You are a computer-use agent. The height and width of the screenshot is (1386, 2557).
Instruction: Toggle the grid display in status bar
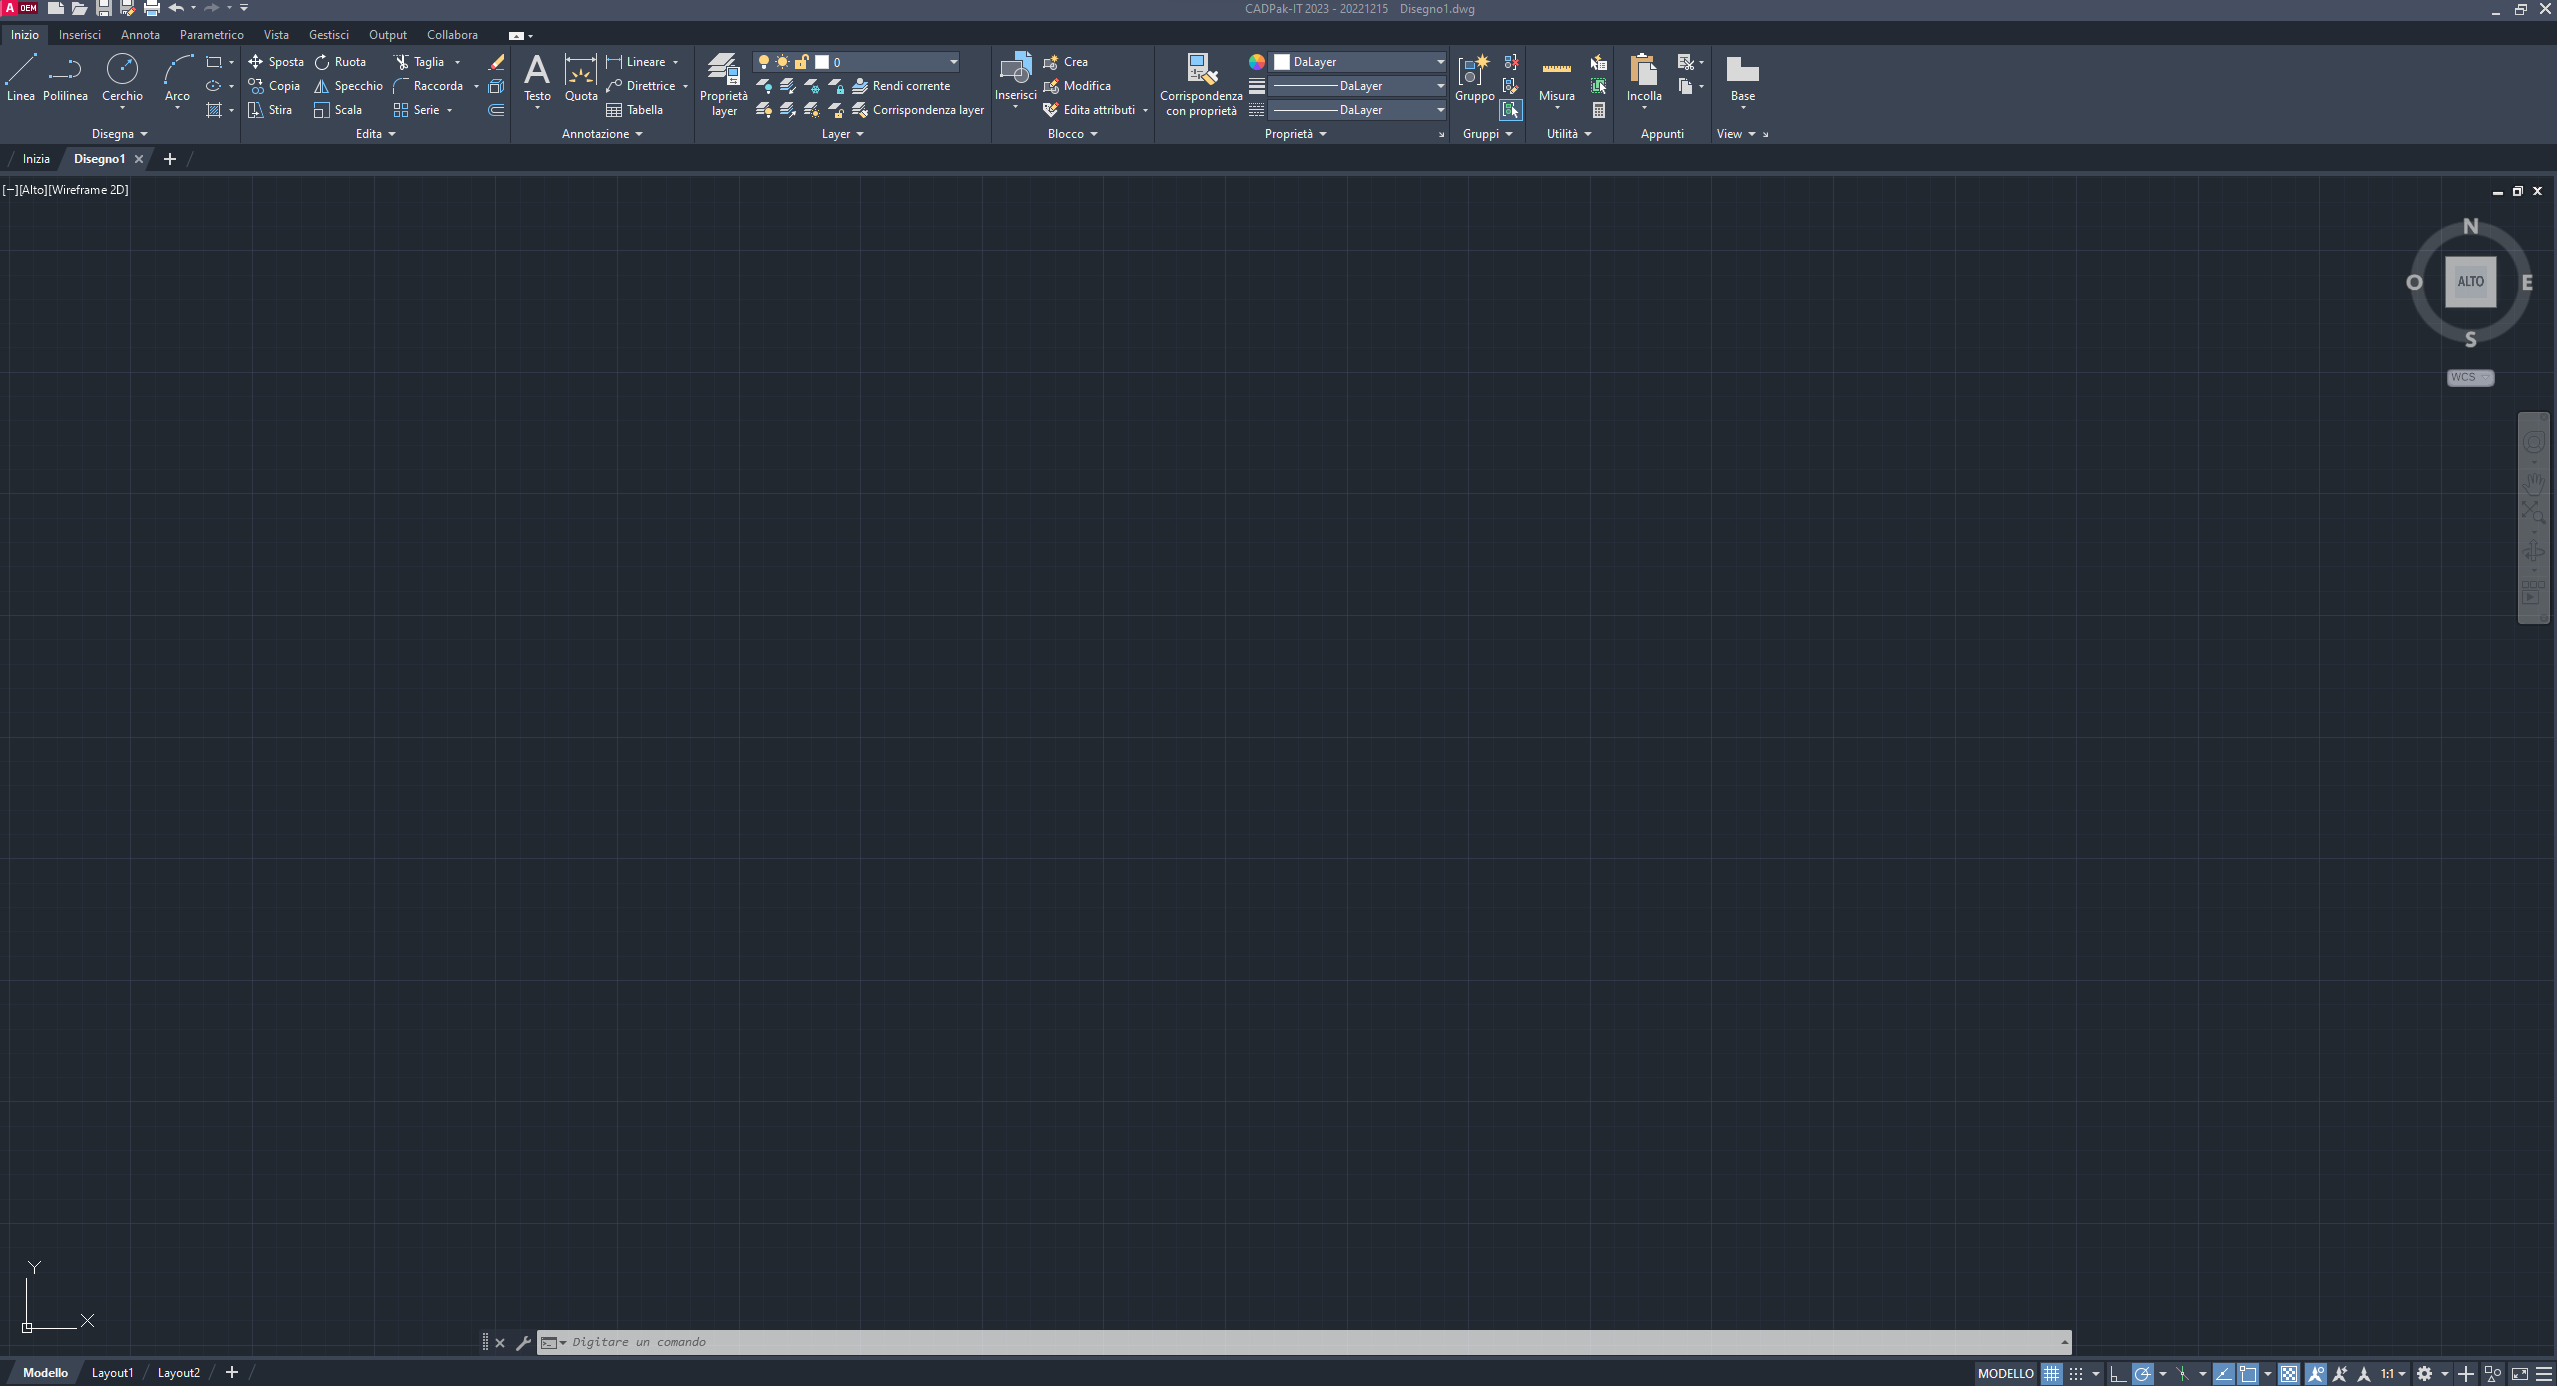tap(2052, 1373)
